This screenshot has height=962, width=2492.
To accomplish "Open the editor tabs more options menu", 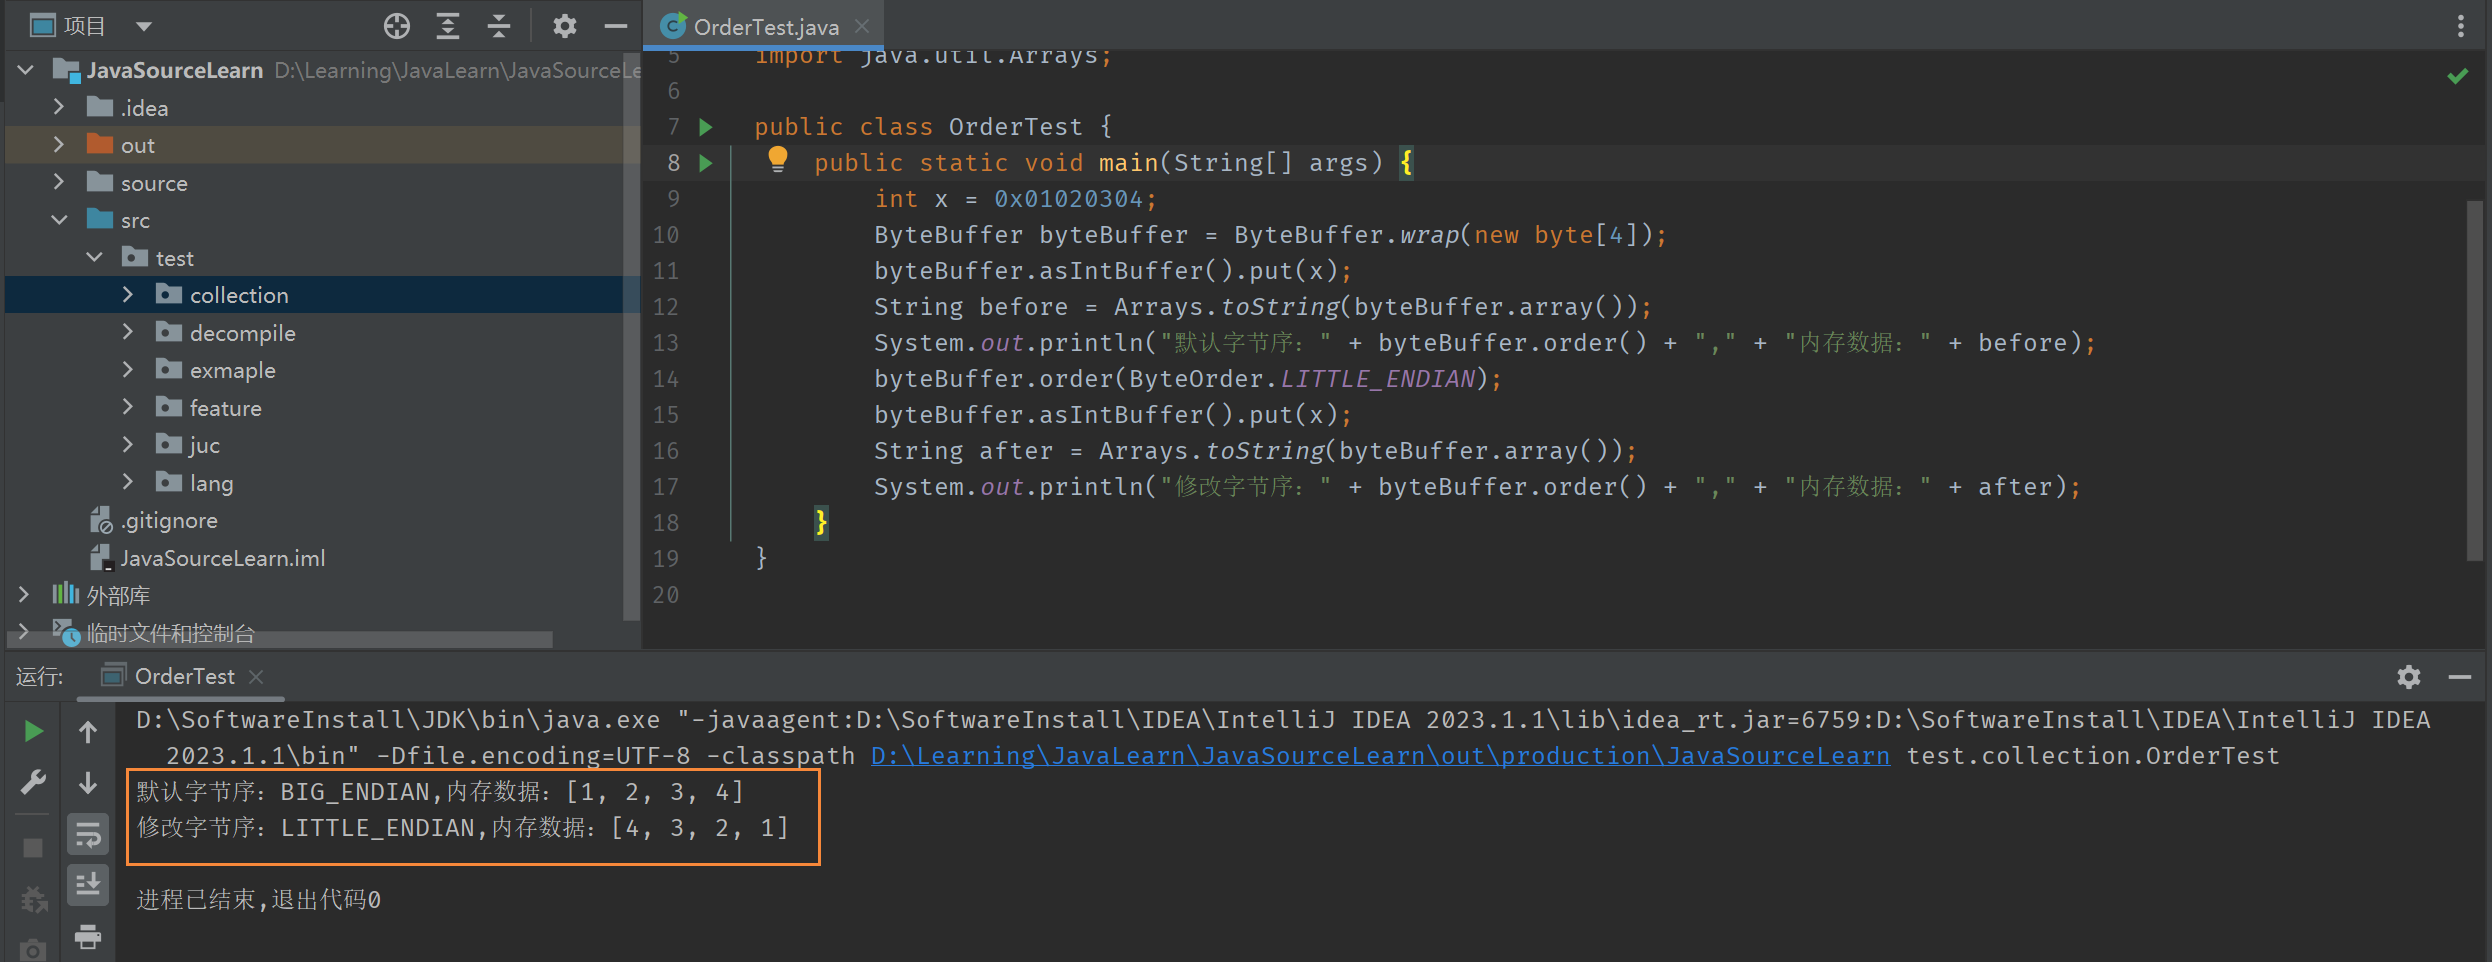I will pos(2461,26).
